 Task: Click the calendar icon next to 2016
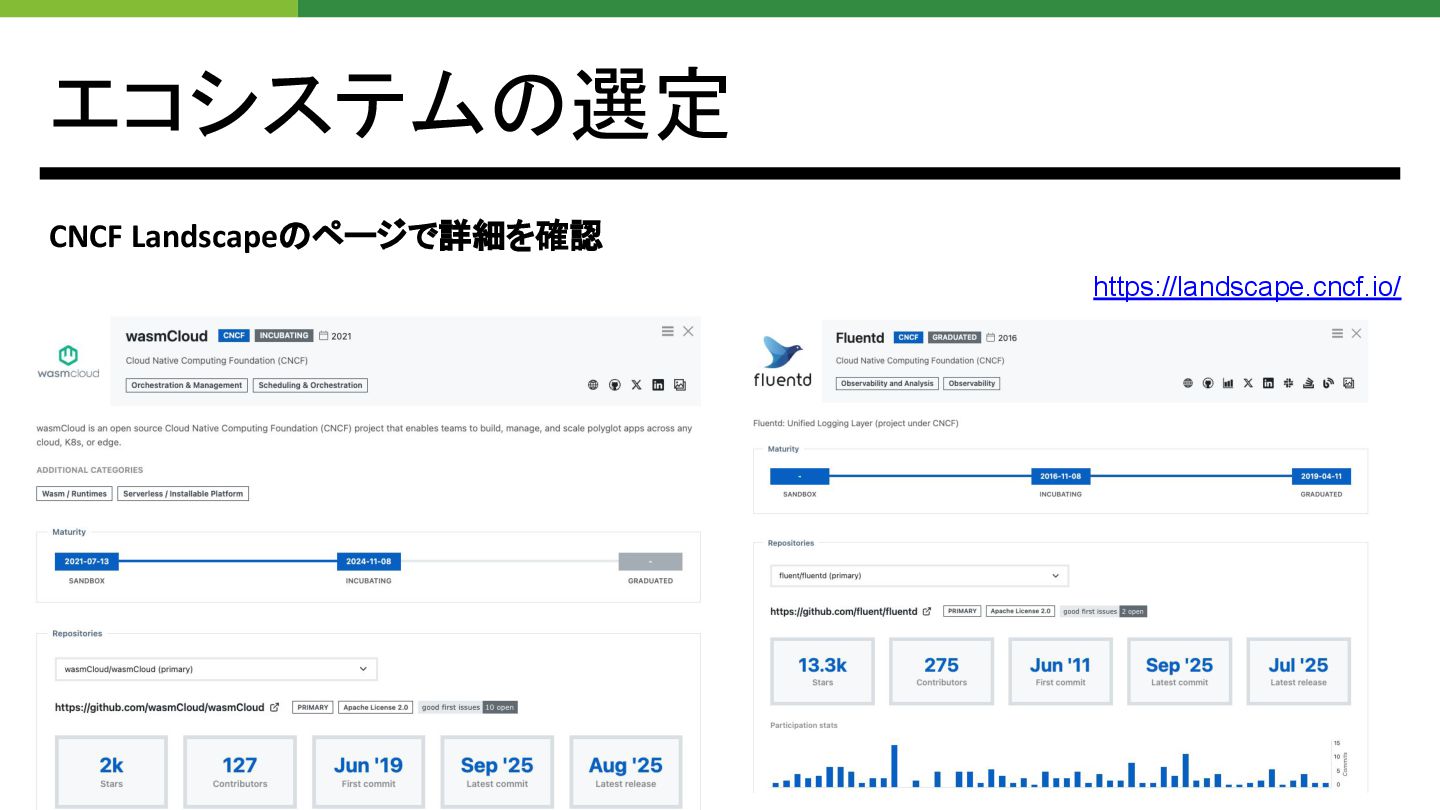tap(990, 338)
